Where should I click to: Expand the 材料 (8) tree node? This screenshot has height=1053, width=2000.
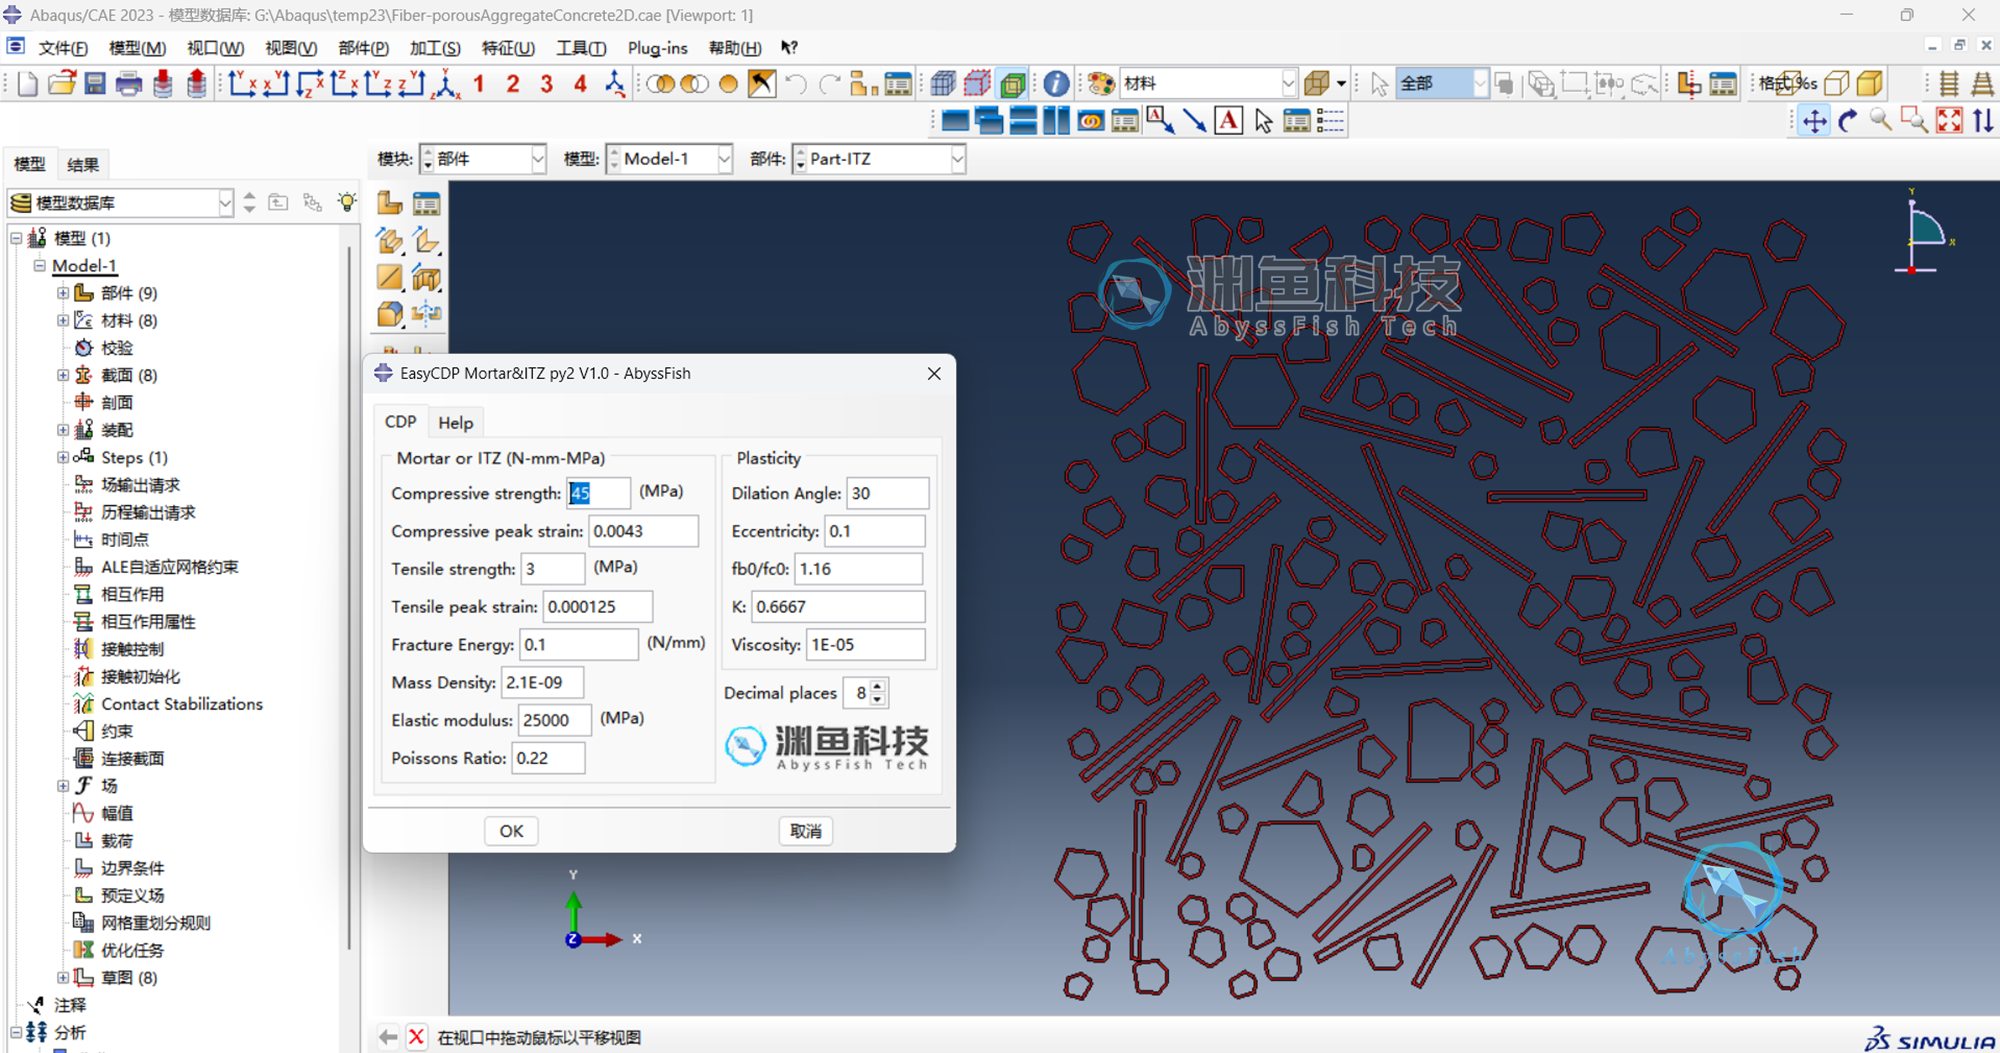pos(63,320)
